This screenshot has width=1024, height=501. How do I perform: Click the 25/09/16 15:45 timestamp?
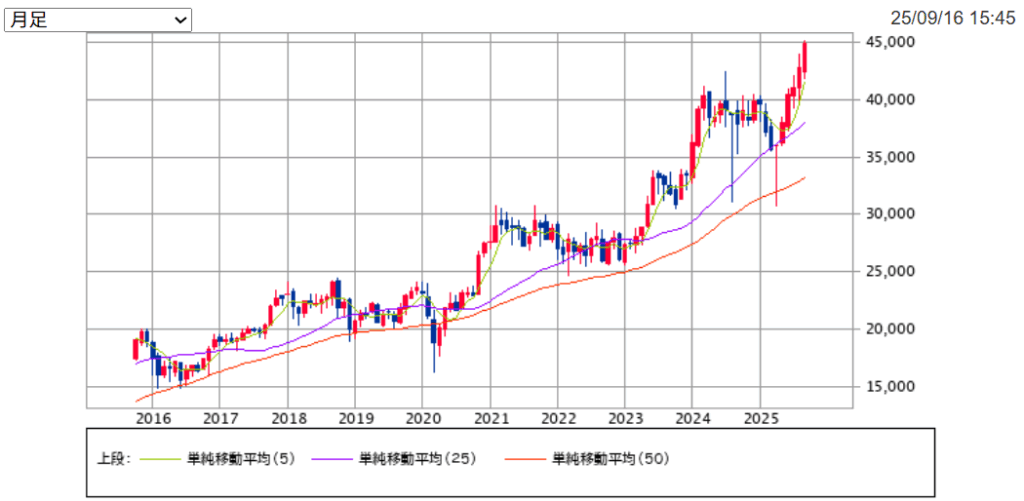click(x=953, y=17)
